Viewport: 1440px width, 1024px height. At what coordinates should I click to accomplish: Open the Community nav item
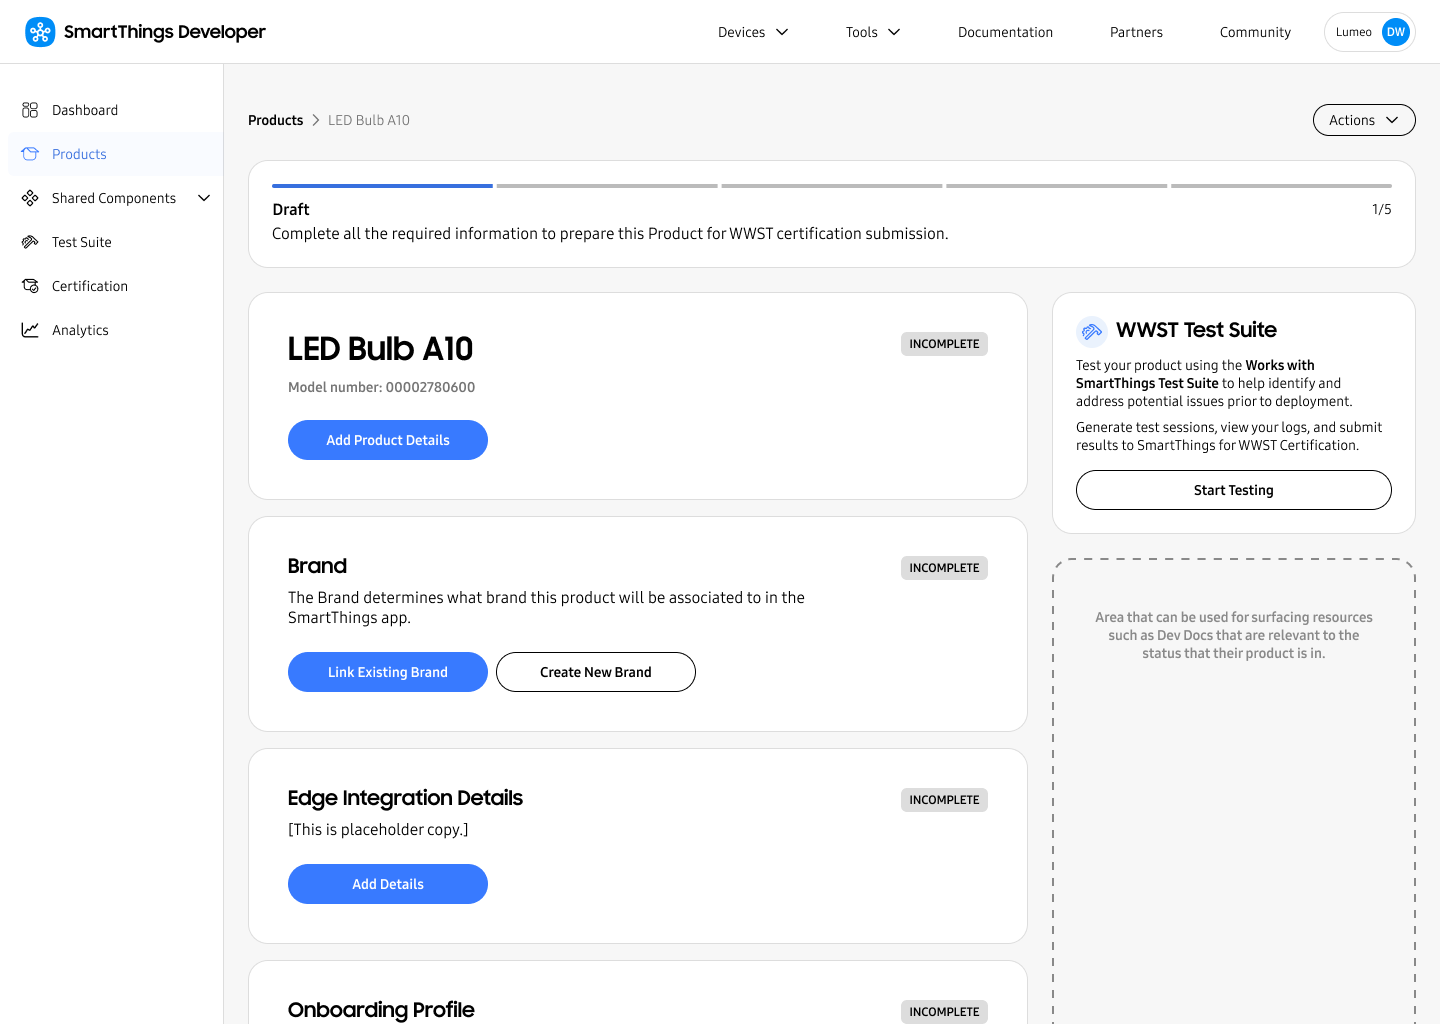coord(1255,32)
